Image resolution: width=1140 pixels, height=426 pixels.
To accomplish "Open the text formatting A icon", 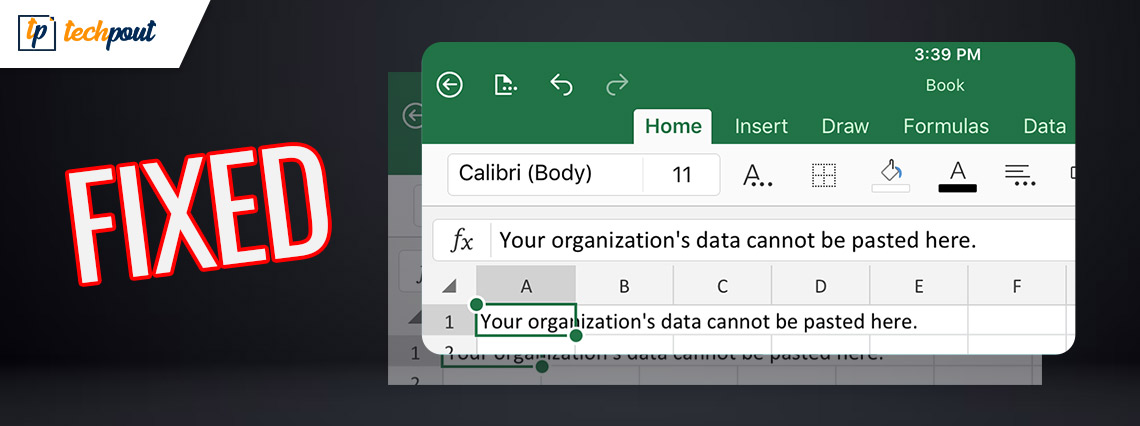I will pos(758,174).
